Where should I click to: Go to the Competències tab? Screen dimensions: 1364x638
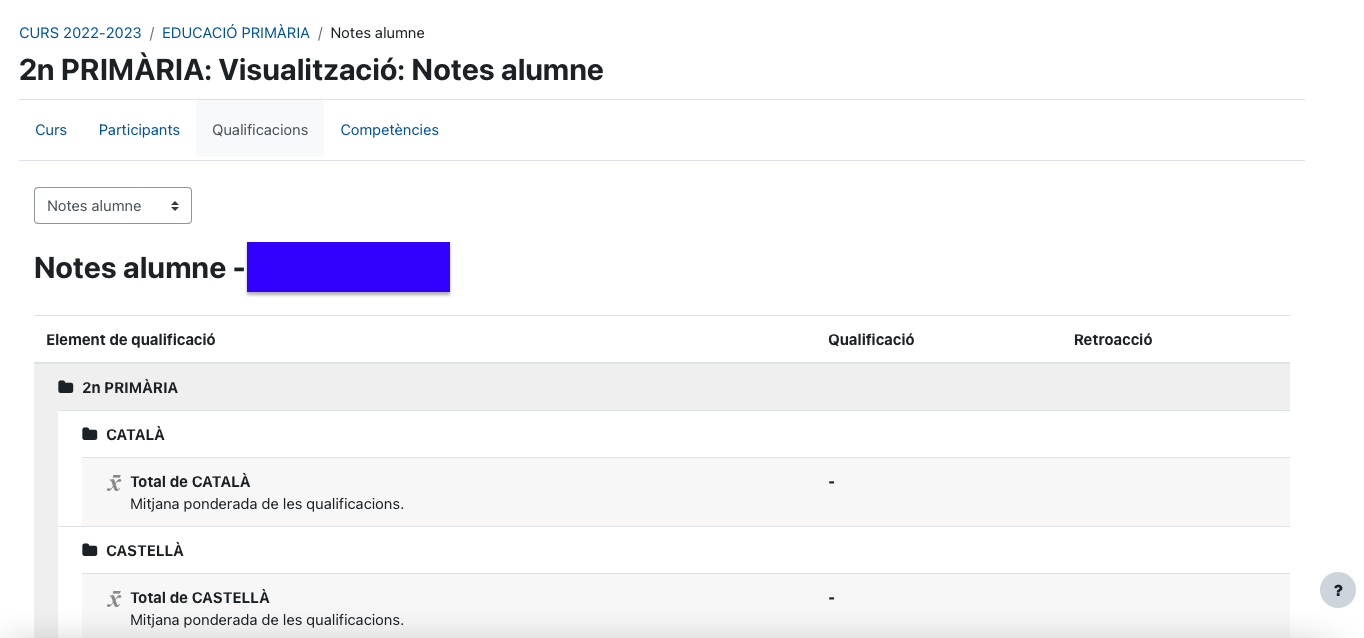tap(389, 130)
